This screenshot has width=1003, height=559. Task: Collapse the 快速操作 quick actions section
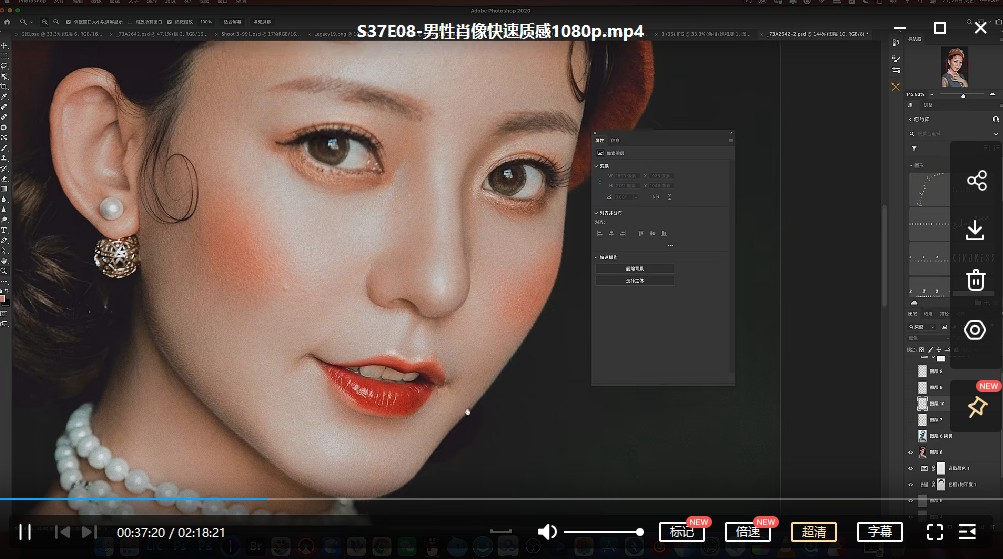point(597,257)
